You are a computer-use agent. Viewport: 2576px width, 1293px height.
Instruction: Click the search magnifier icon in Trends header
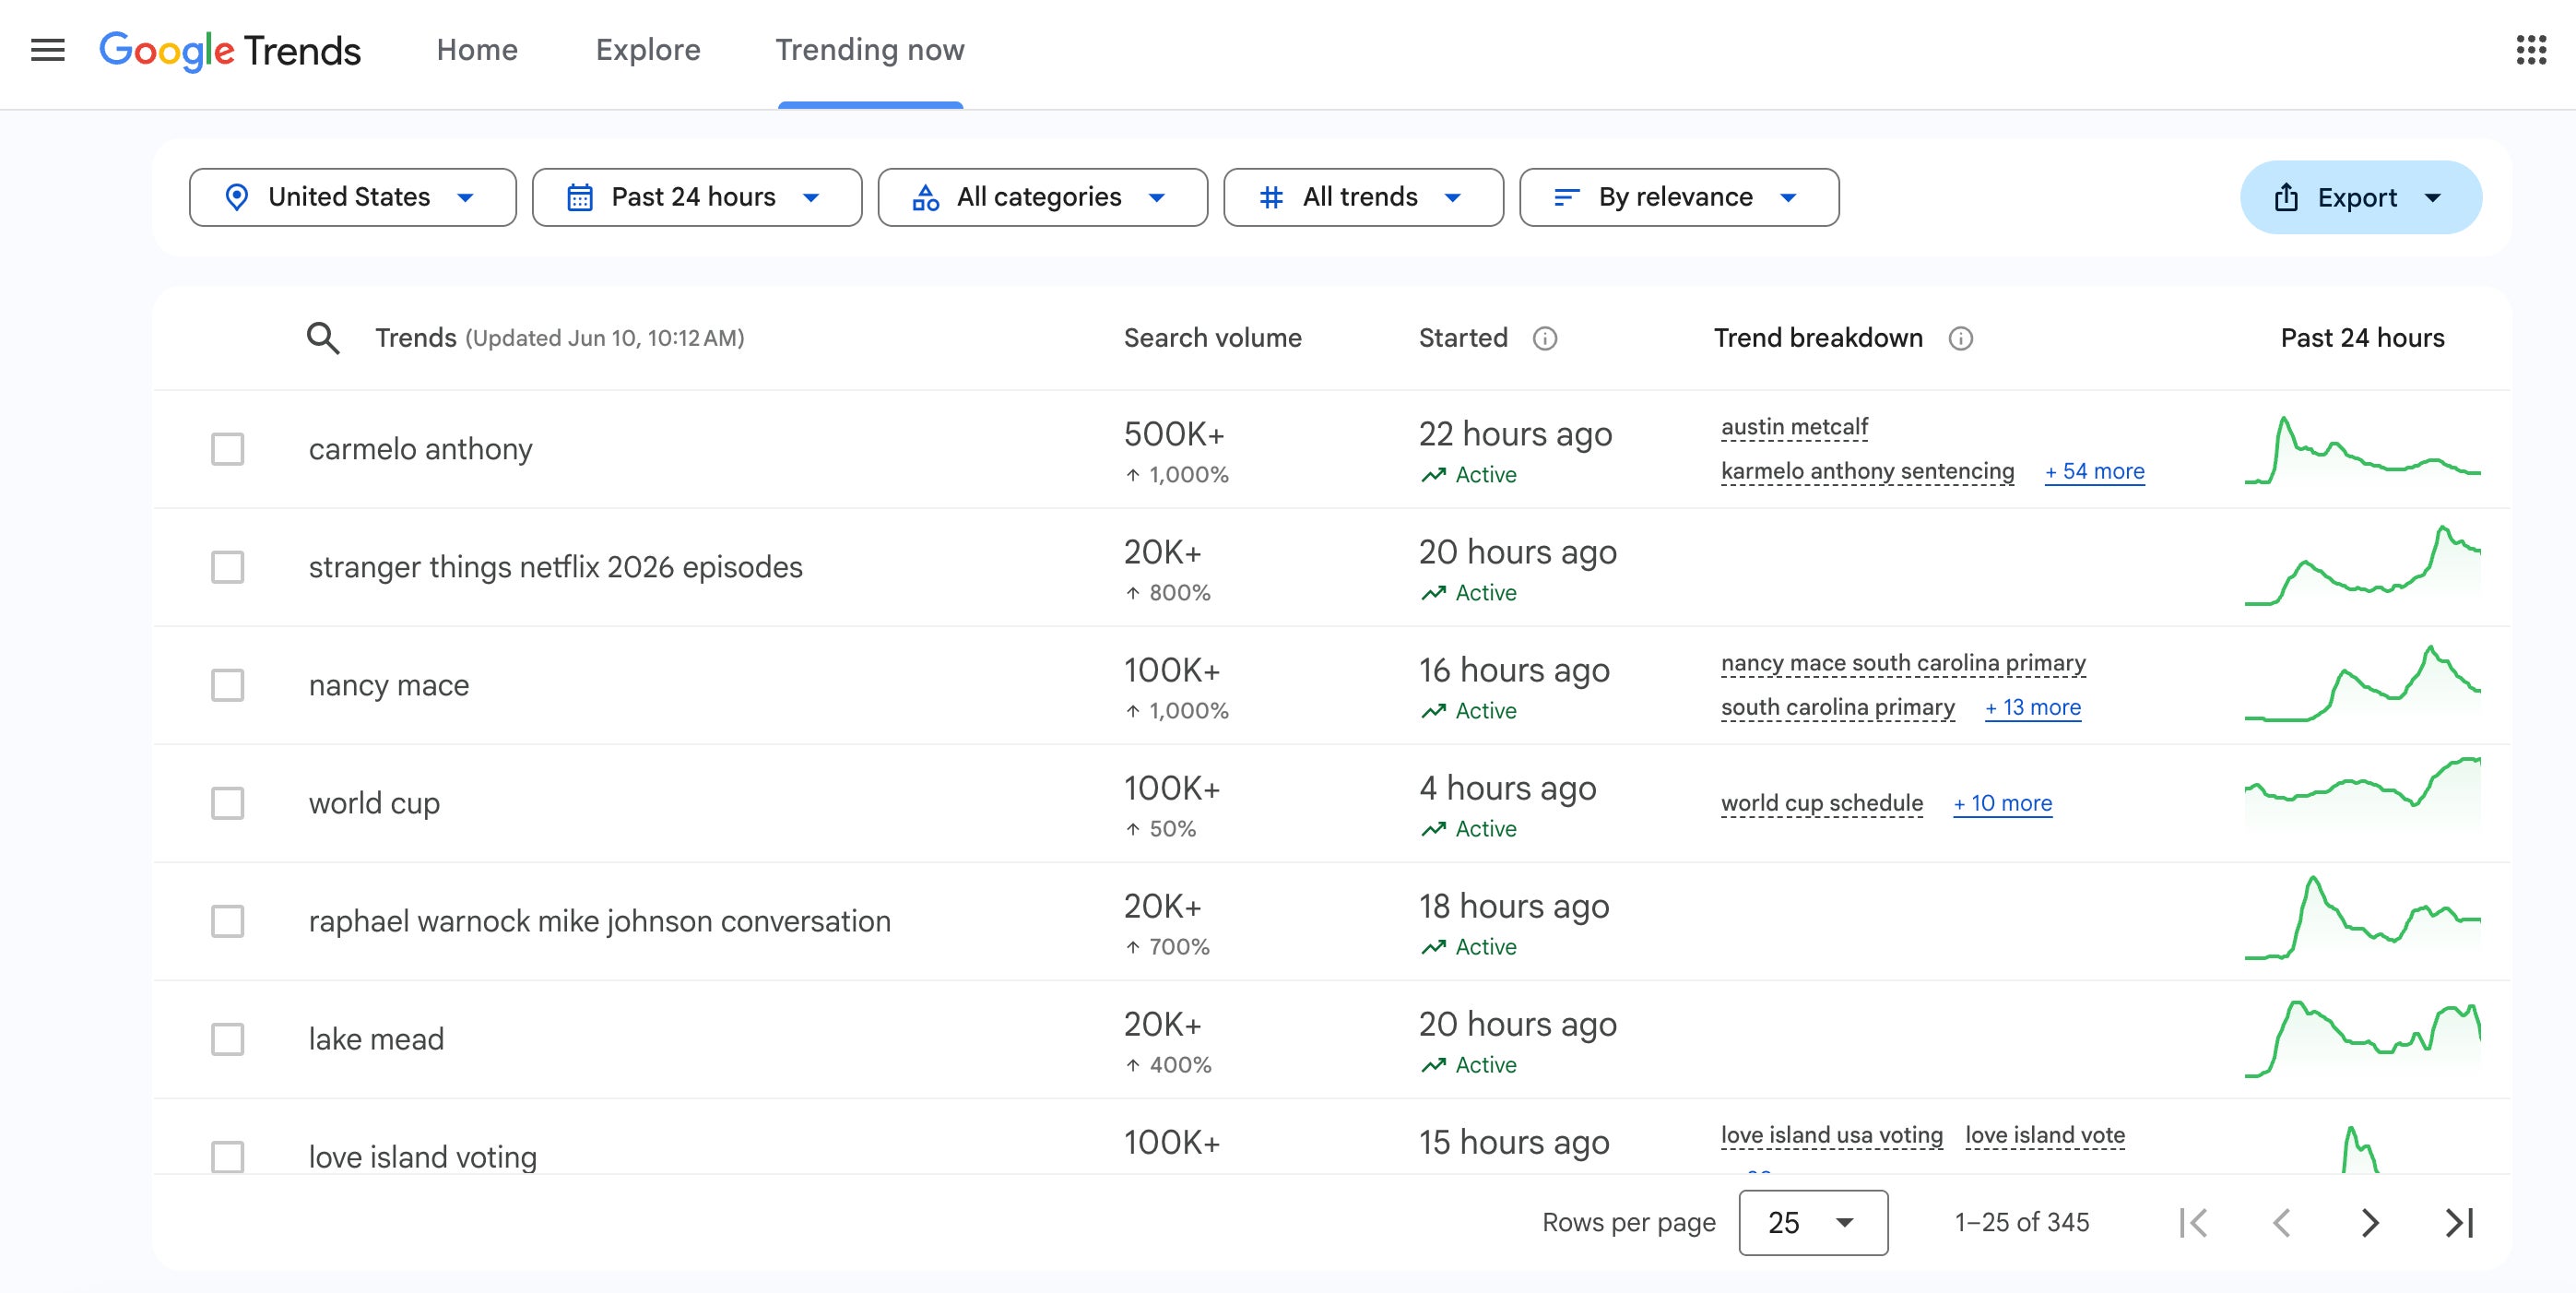[x=322, y=338]
